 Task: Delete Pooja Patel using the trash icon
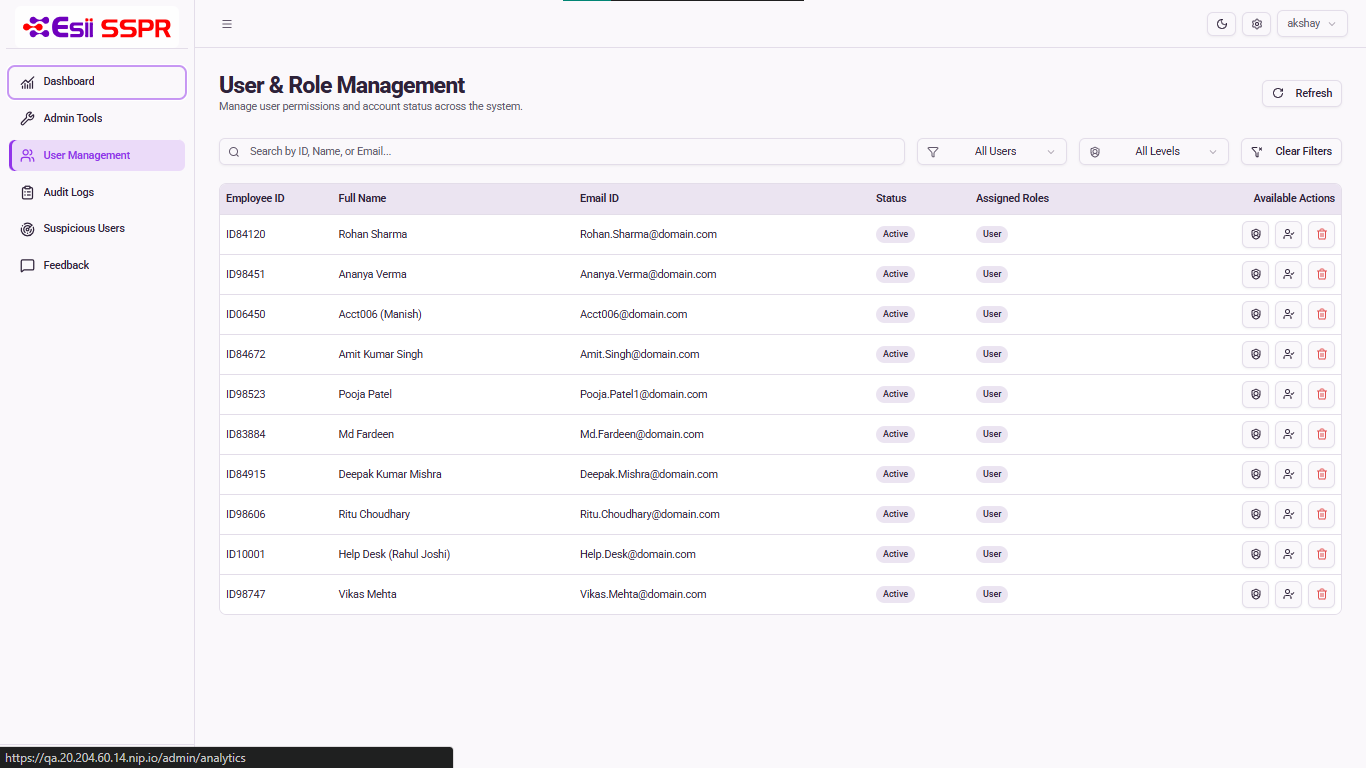pyautogui.click(x=1321, y=394)
